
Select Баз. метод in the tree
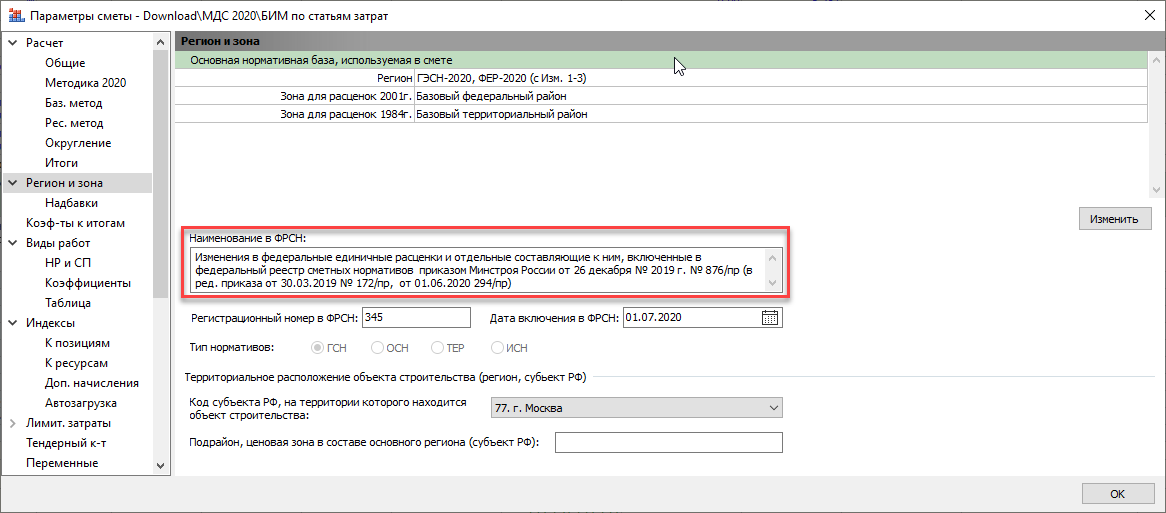point(74,103)
